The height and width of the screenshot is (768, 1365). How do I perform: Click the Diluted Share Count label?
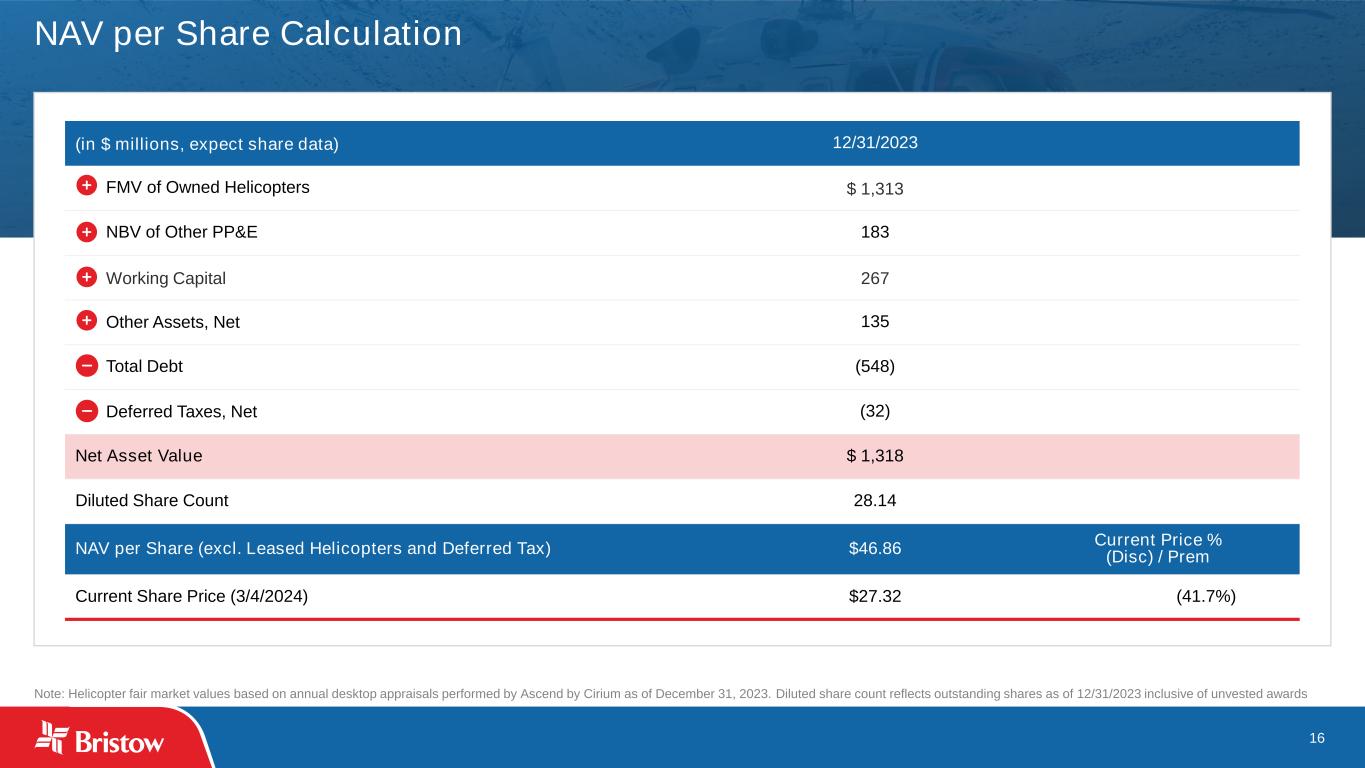coord(152,500)
